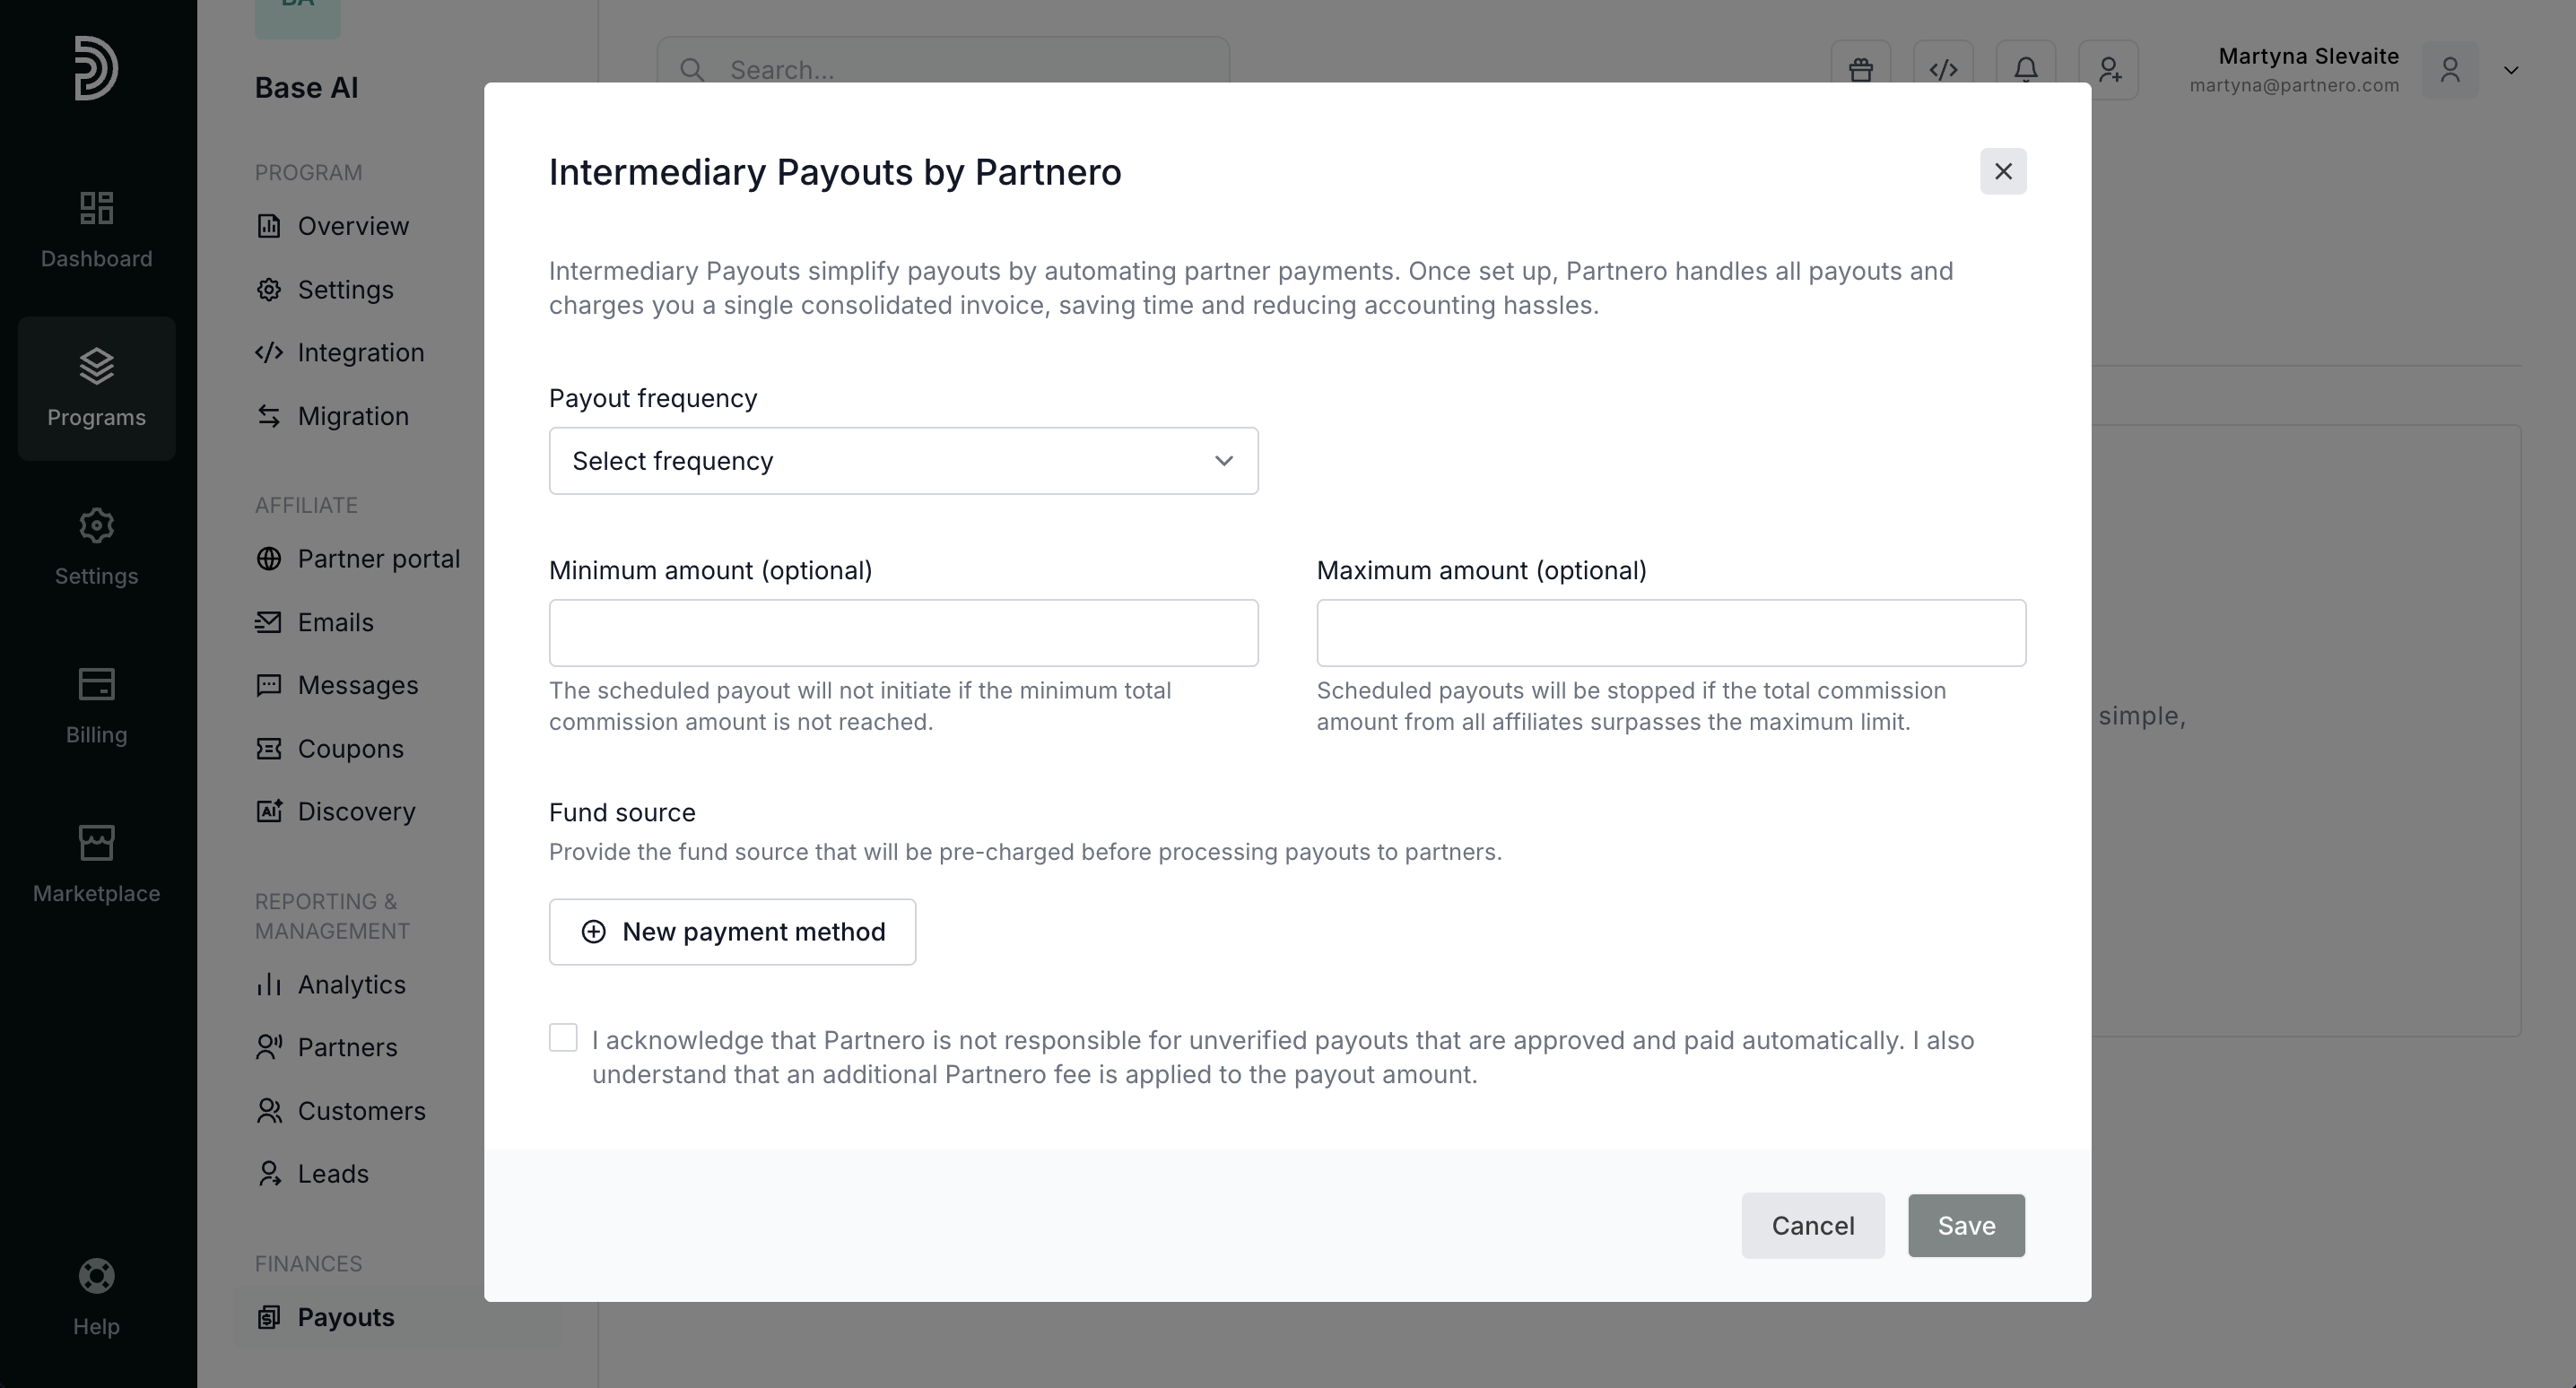
Task: Click the New payment method button
Action: [732, 932]
